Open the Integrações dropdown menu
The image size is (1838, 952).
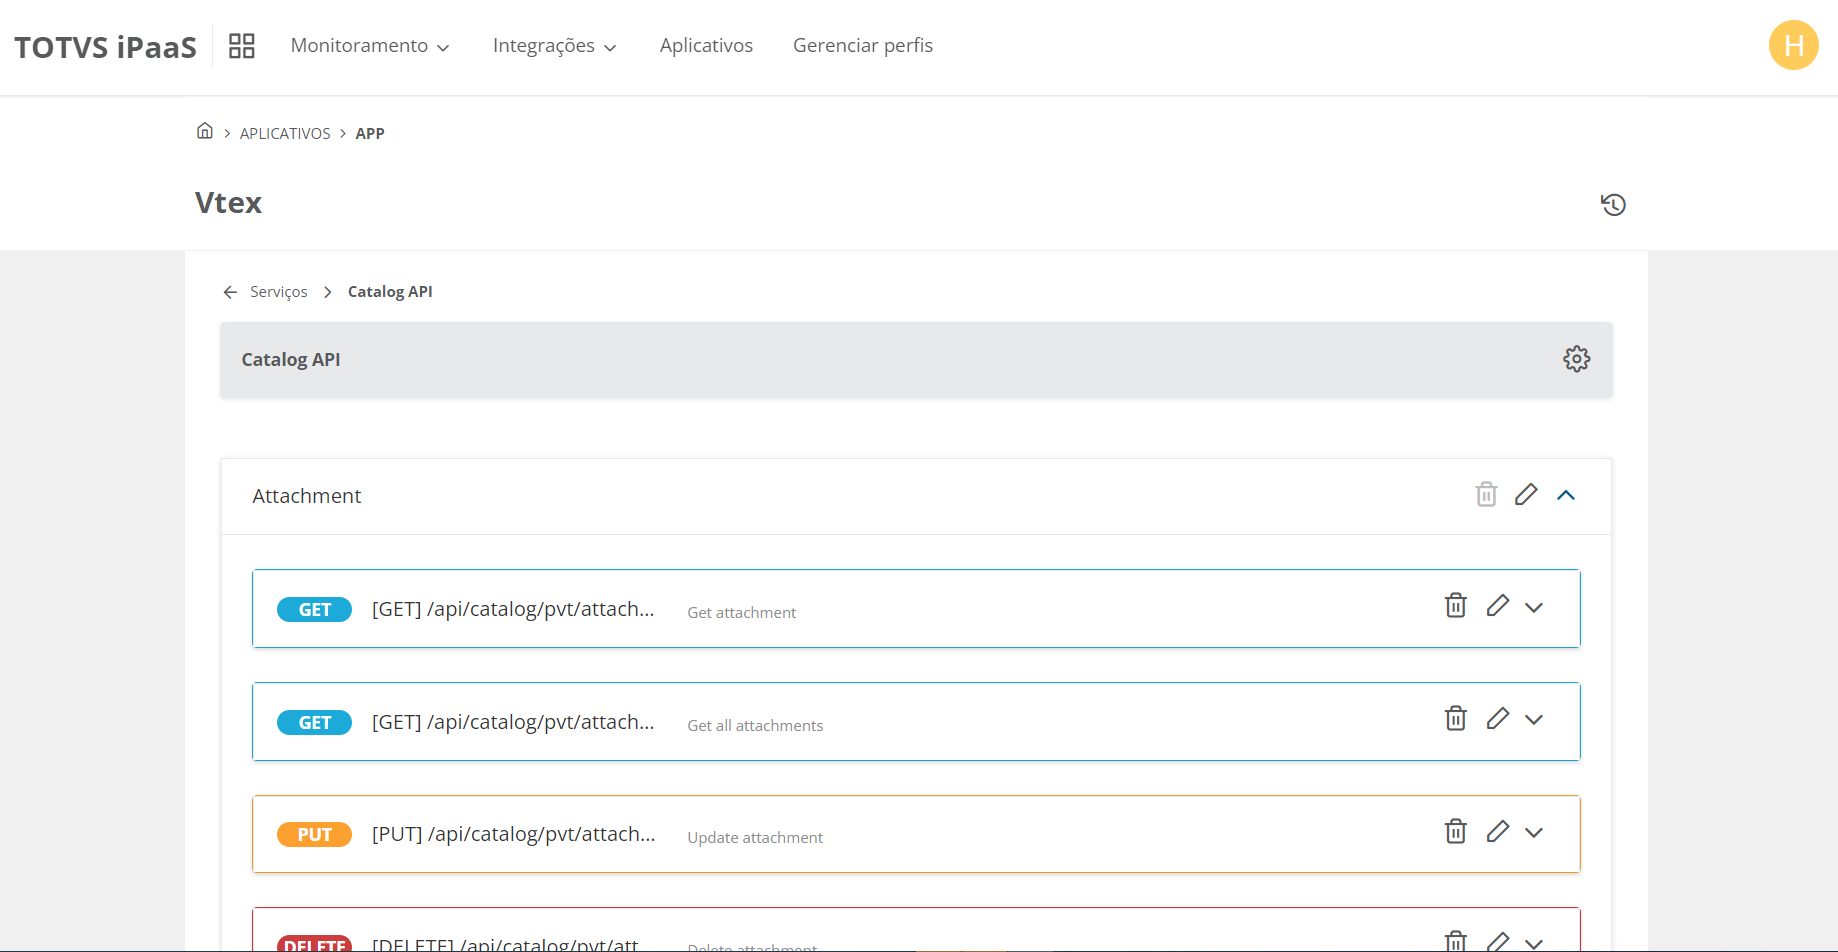tap(554, 46)
